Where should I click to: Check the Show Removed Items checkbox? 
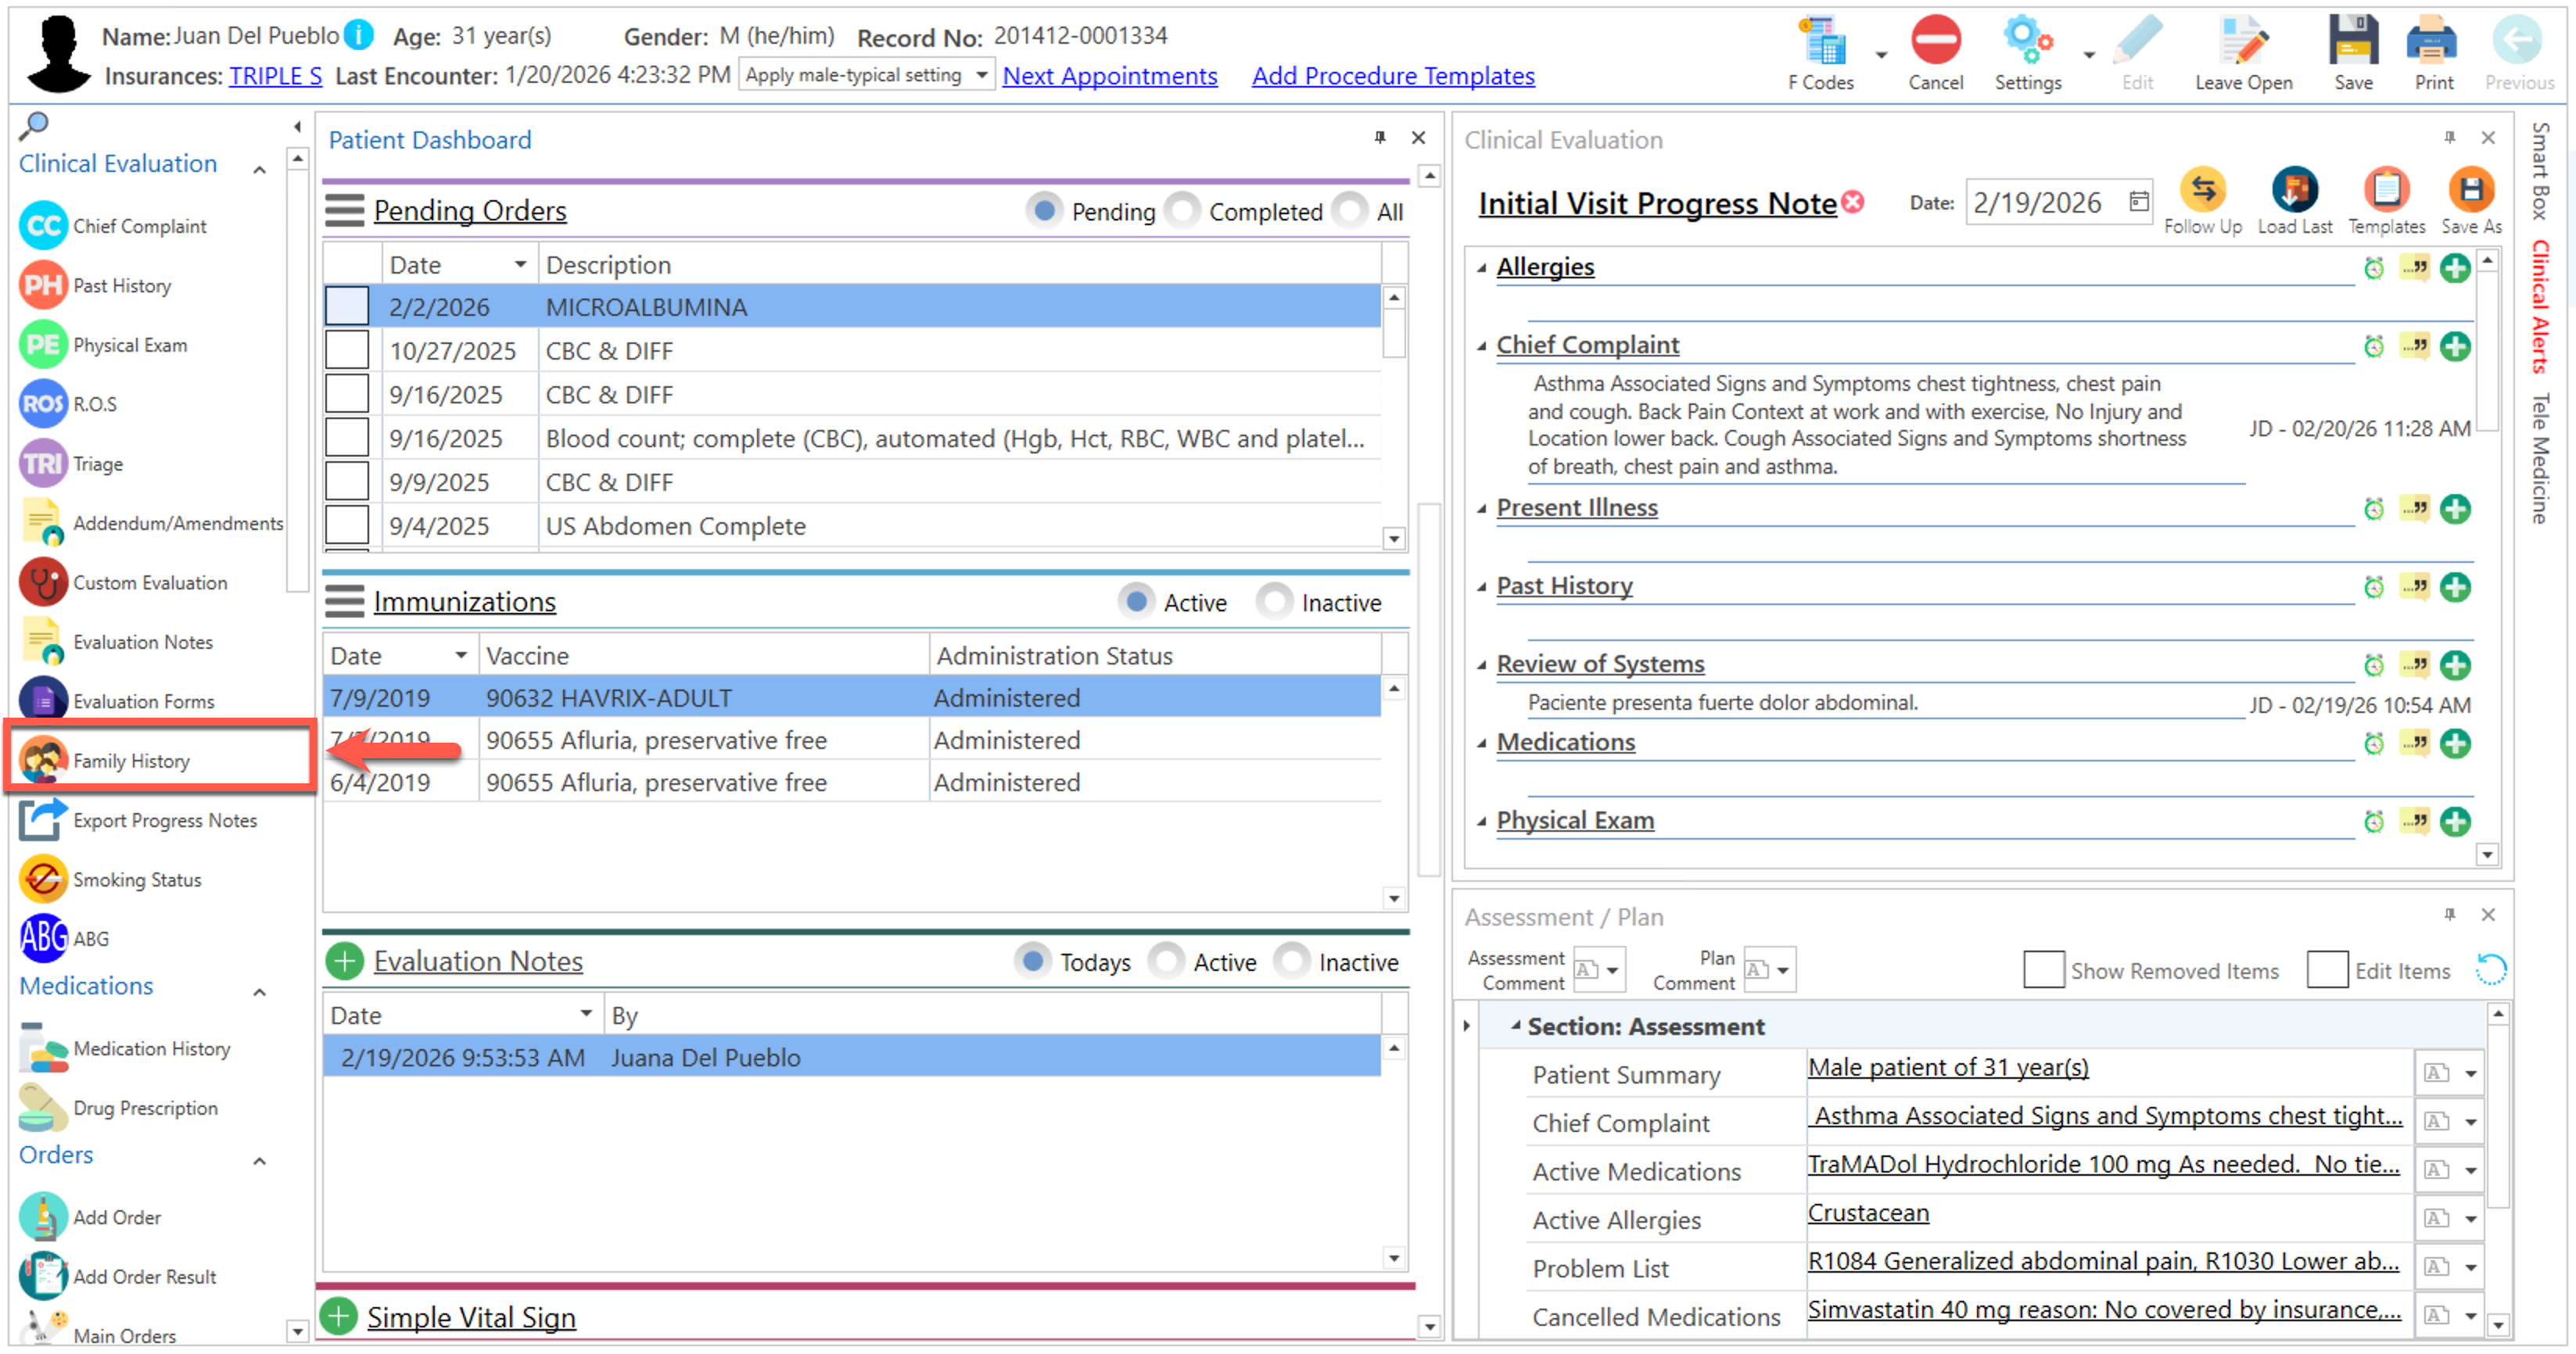click(x=2043, y=970)
